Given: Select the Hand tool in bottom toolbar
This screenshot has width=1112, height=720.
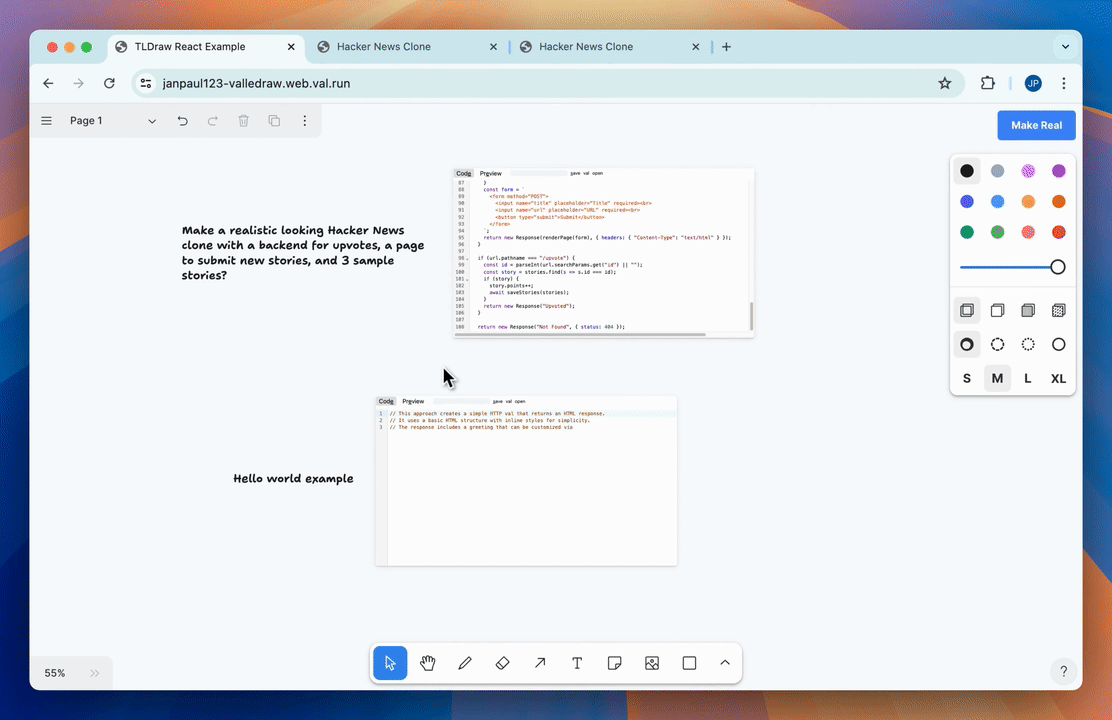Looking at the screenshot, I should 428,663.
